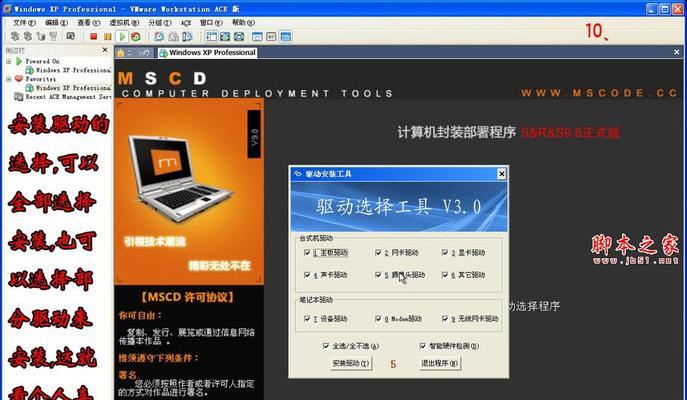Uncheck 其它驱动 checkbox
687x400 pixels.
click(x=445, y=275)
